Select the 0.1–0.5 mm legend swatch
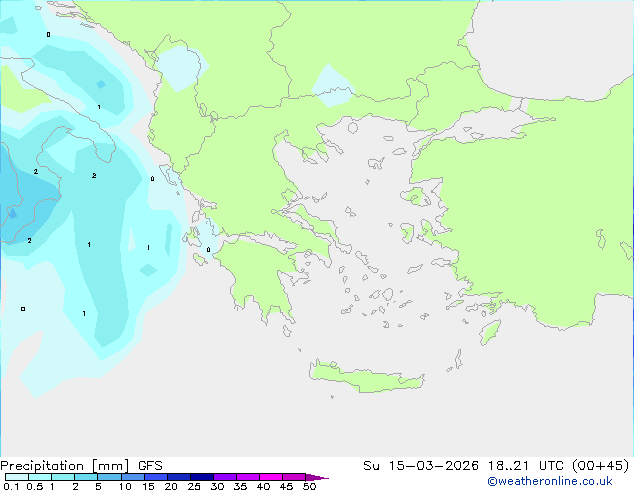Screen dimensions: 634x490 point(17,477)
